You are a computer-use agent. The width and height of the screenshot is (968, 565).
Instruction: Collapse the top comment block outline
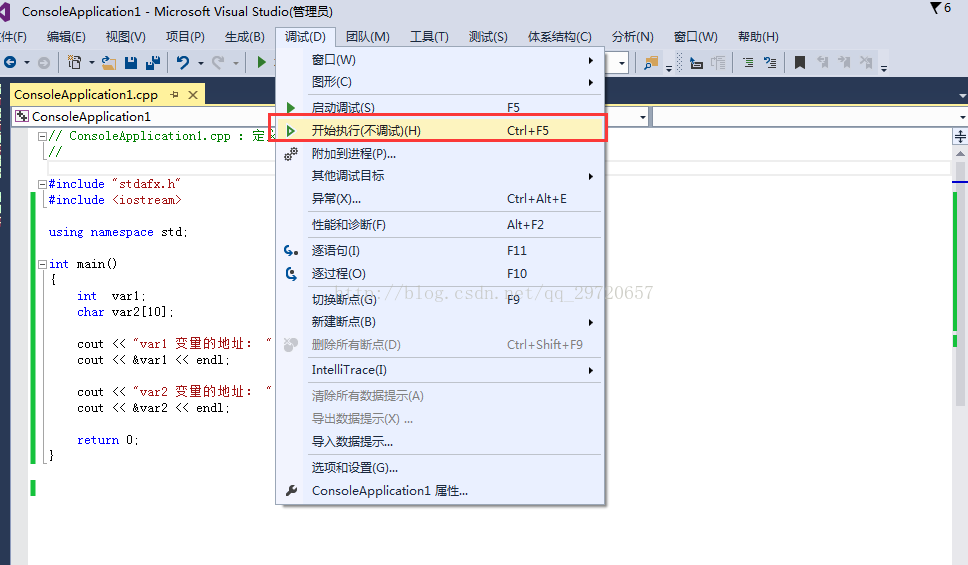[x=42, y=136]
